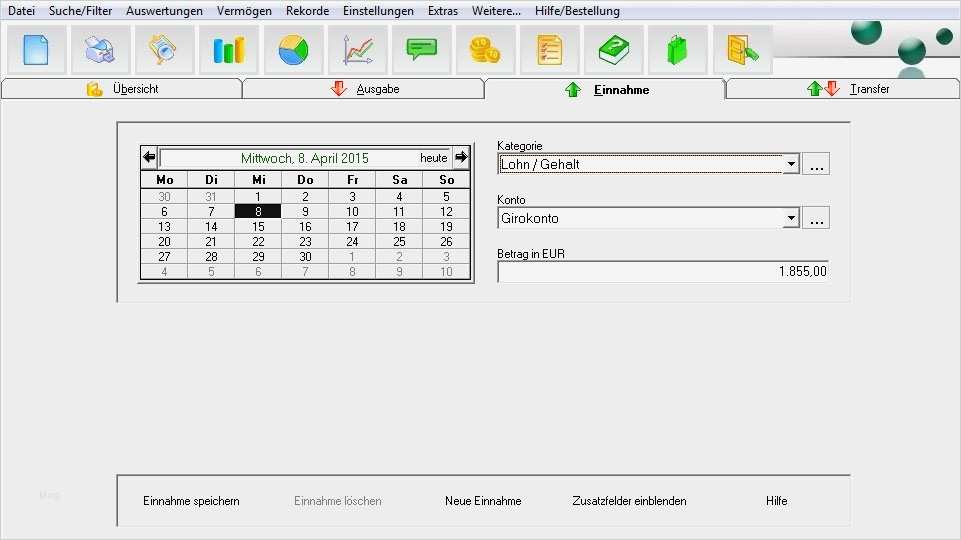The height and width of the screenshot is (540, 961).
Task: Go to next day with right arrow
Action: (461, 158)
